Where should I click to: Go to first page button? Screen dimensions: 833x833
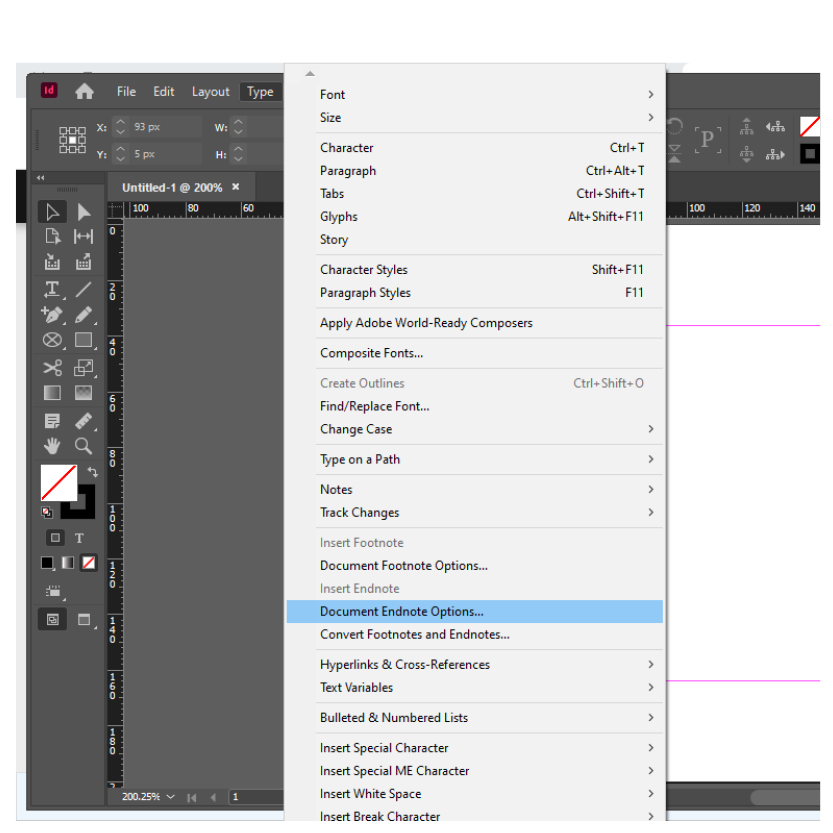[192, 797]
